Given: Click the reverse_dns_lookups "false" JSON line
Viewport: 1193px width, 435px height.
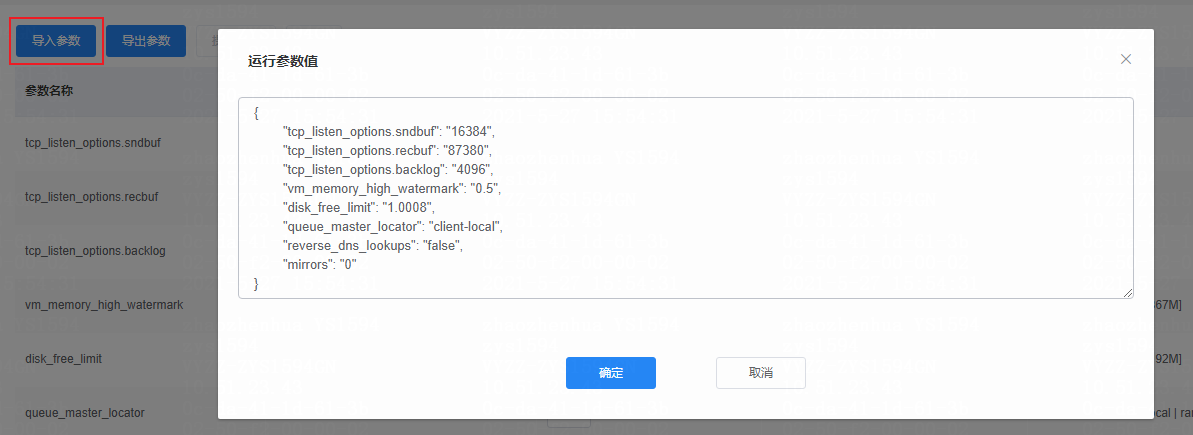Looking at the screenshot, I should click(372, 246).
